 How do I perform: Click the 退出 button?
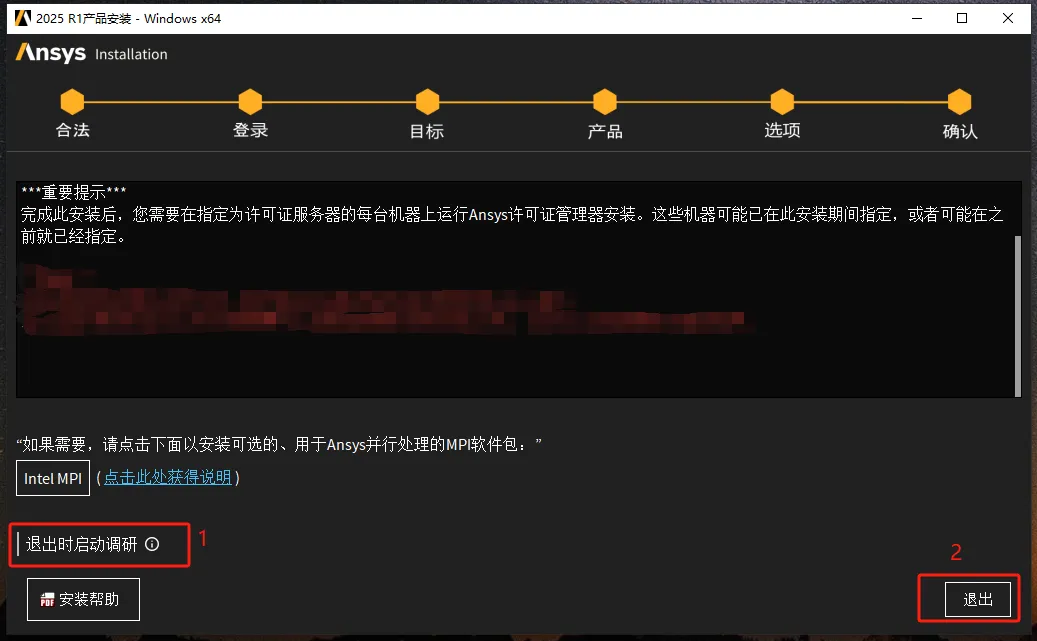tap(977, 599)
